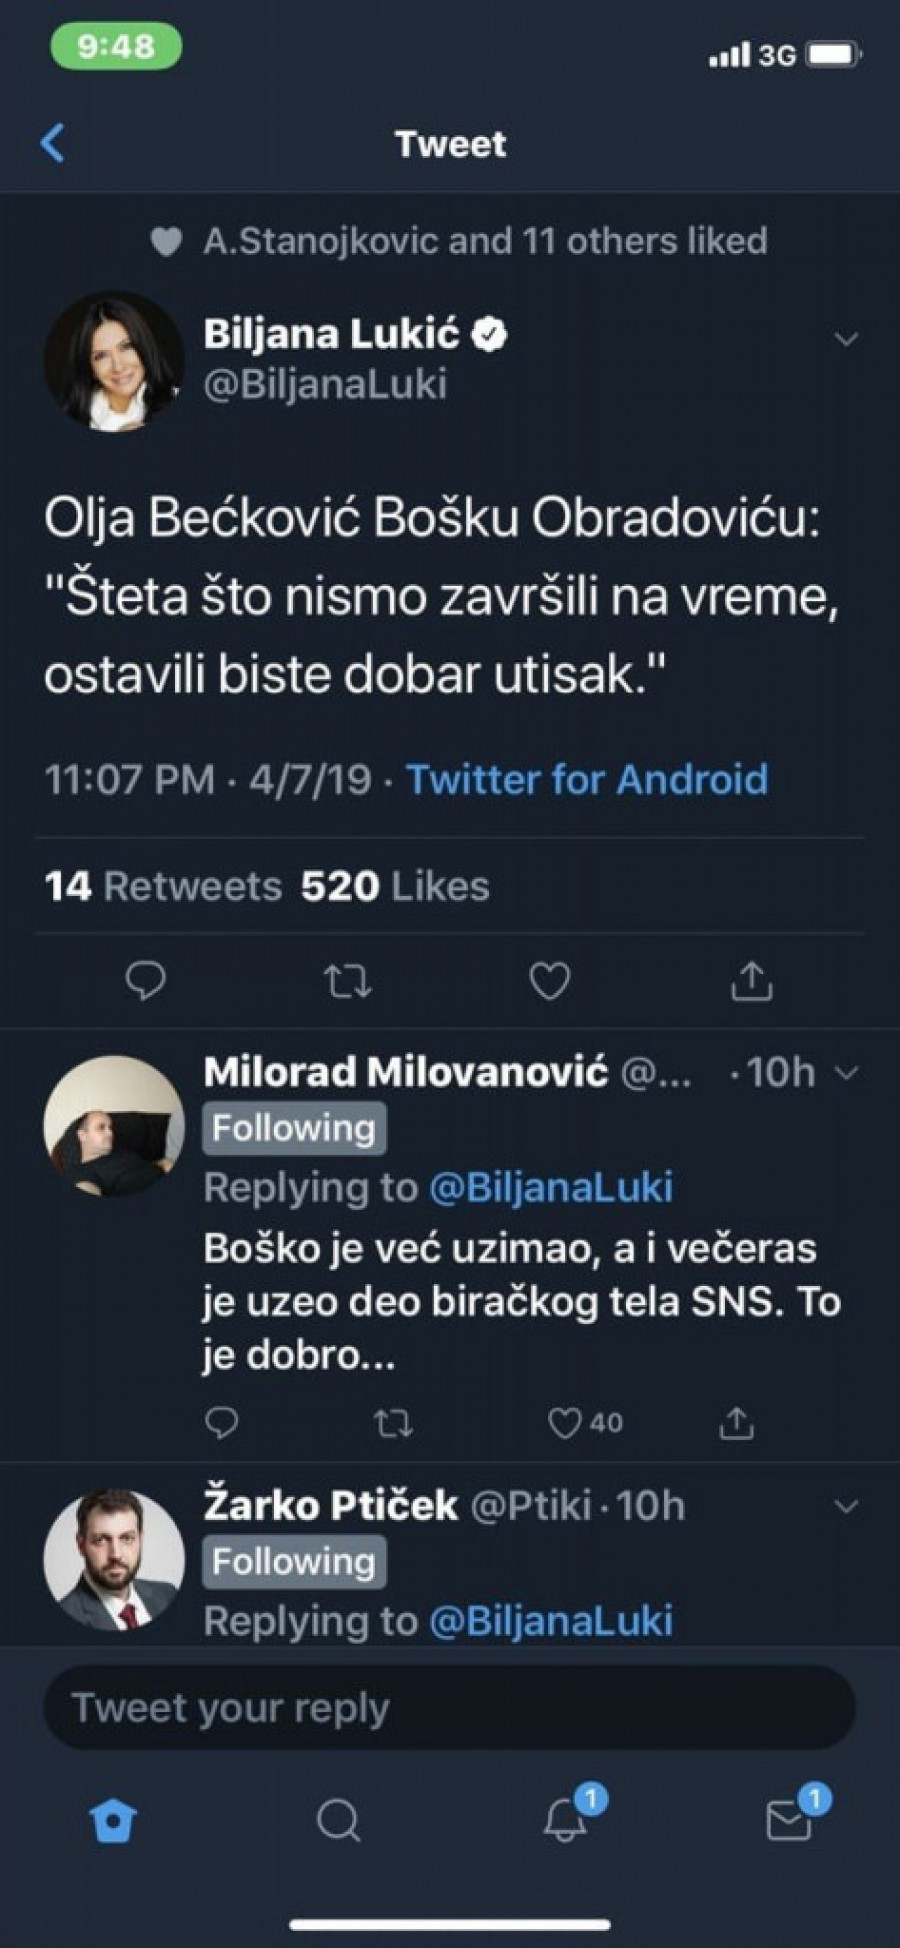Expand options chevron on Milorad Milovanović's reply
900x1948 pixels.
[846, 1073]
